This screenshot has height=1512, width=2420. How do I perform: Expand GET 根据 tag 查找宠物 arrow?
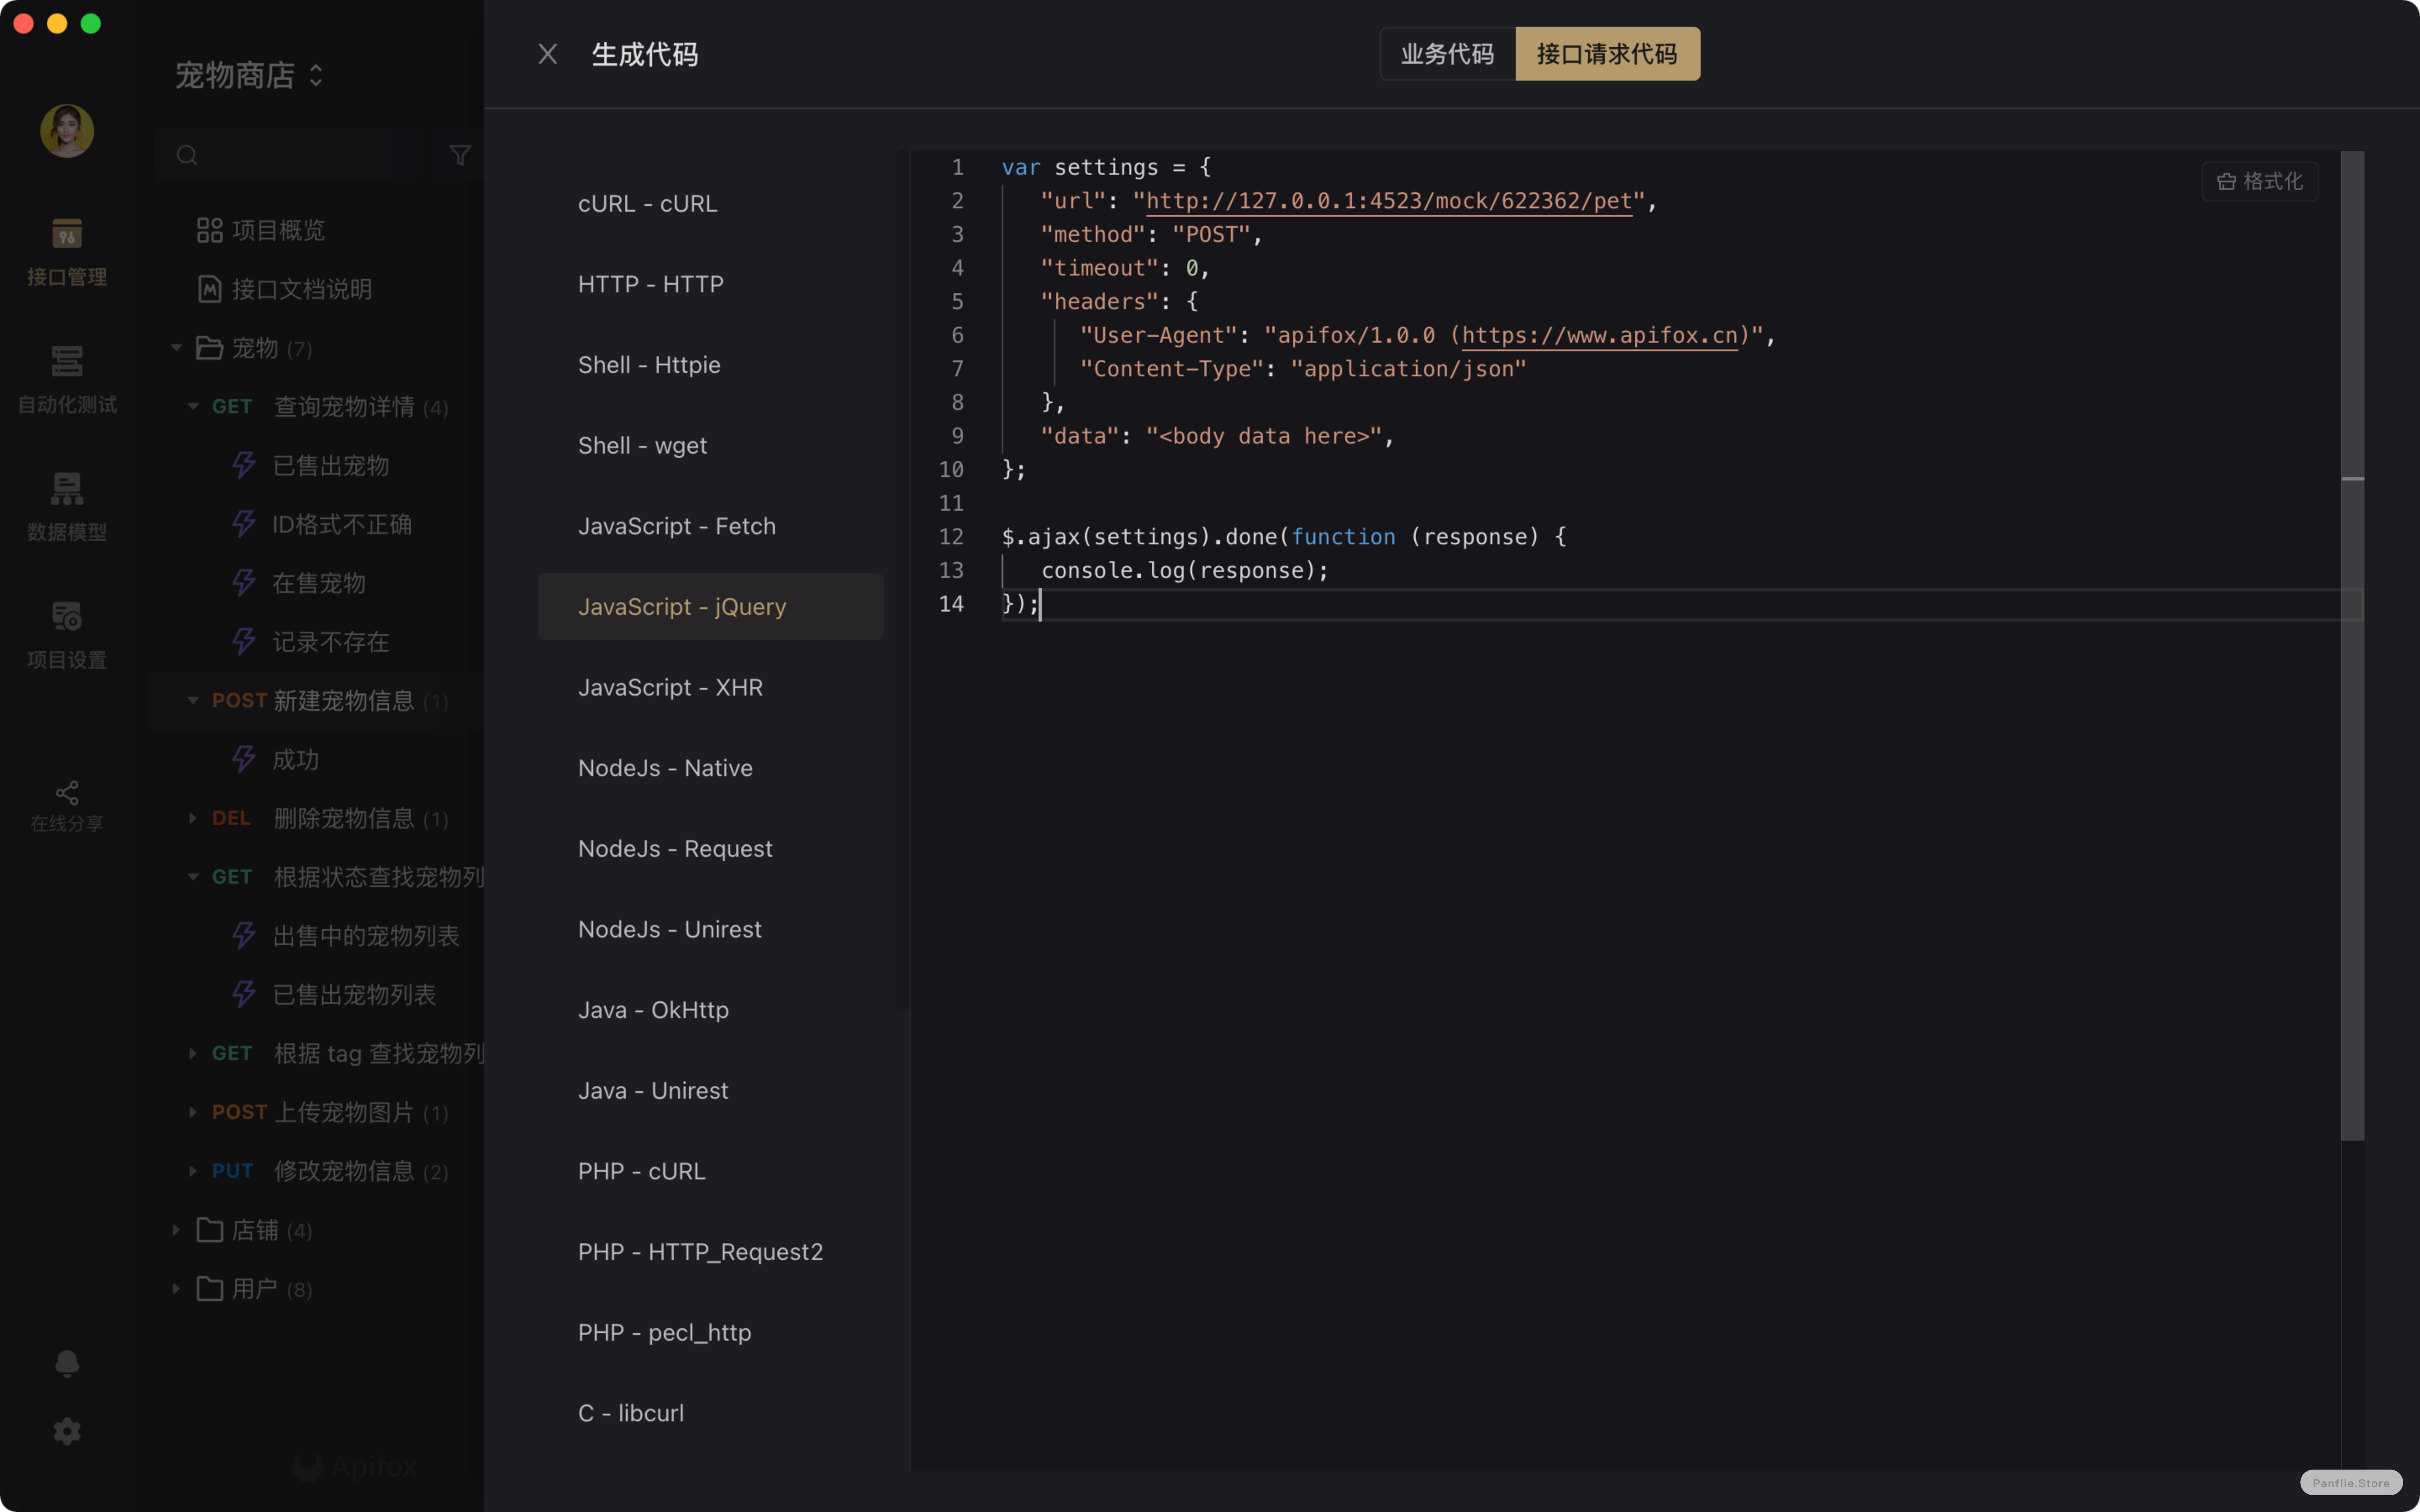pos(193,1053)
